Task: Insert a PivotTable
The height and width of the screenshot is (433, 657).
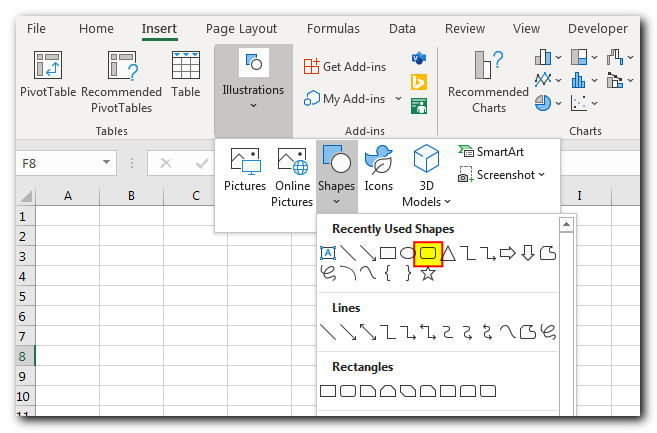Action: pyautogui.click(x=48, y=75)
